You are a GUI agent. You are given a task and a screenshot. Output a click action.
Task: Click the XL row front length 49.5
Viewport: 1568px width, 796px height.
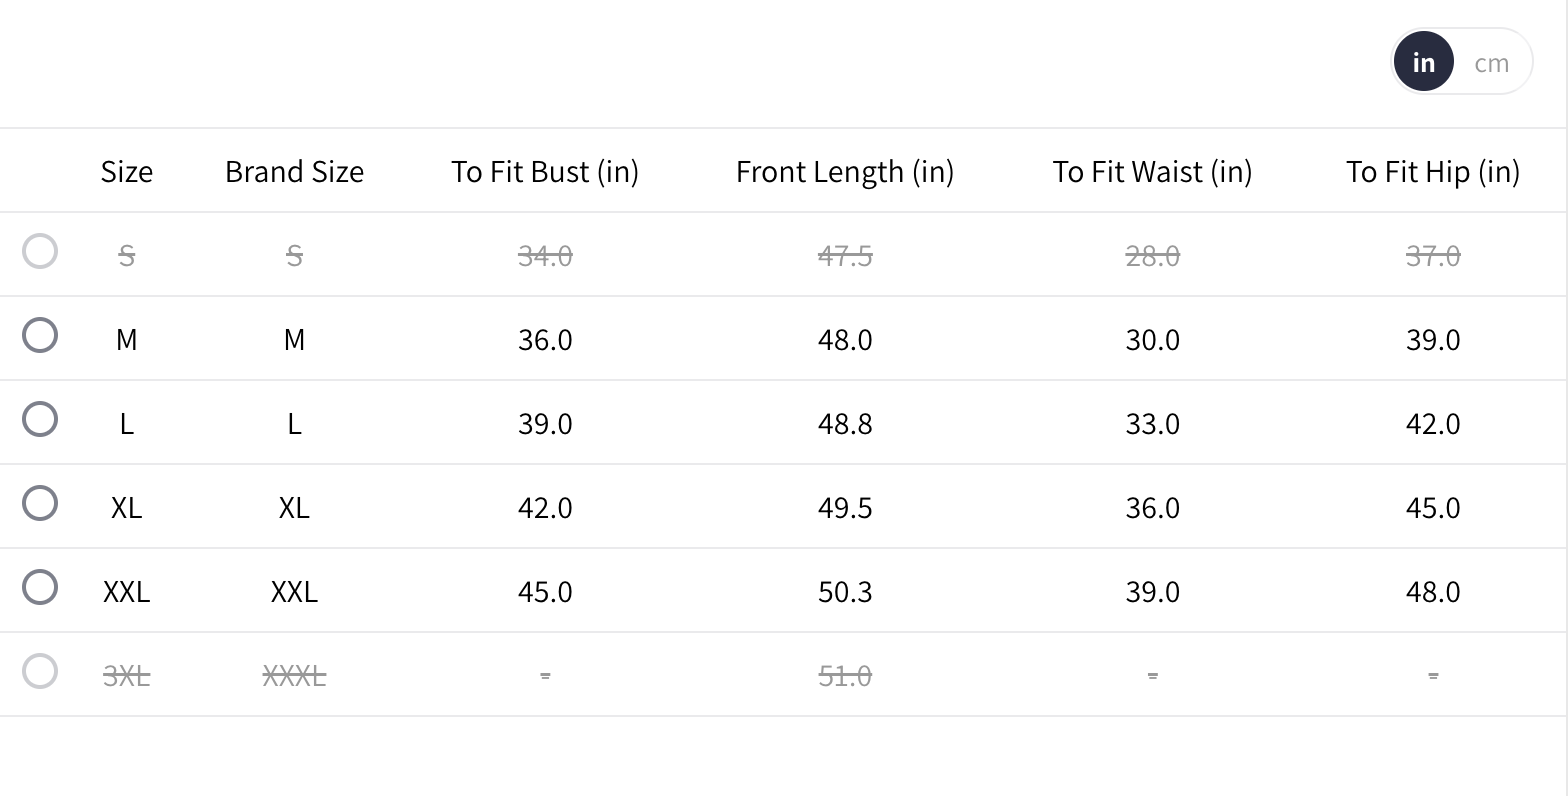tap(845, 508)
